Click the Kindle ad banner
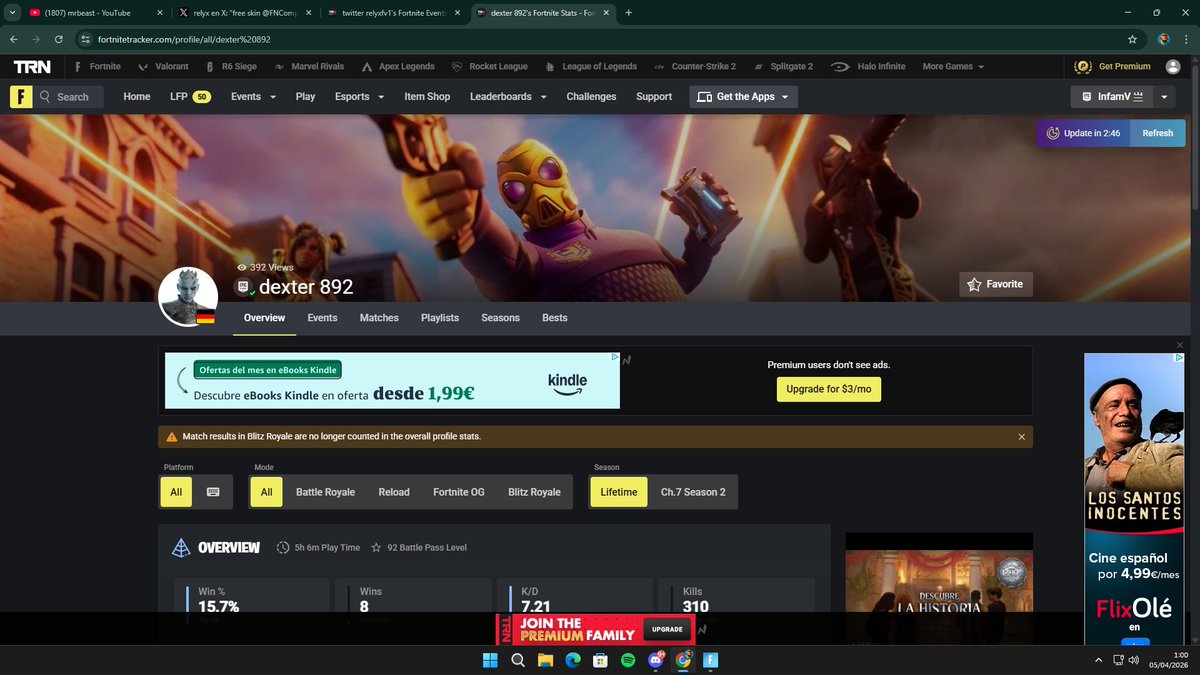 (x=392, y=380)
